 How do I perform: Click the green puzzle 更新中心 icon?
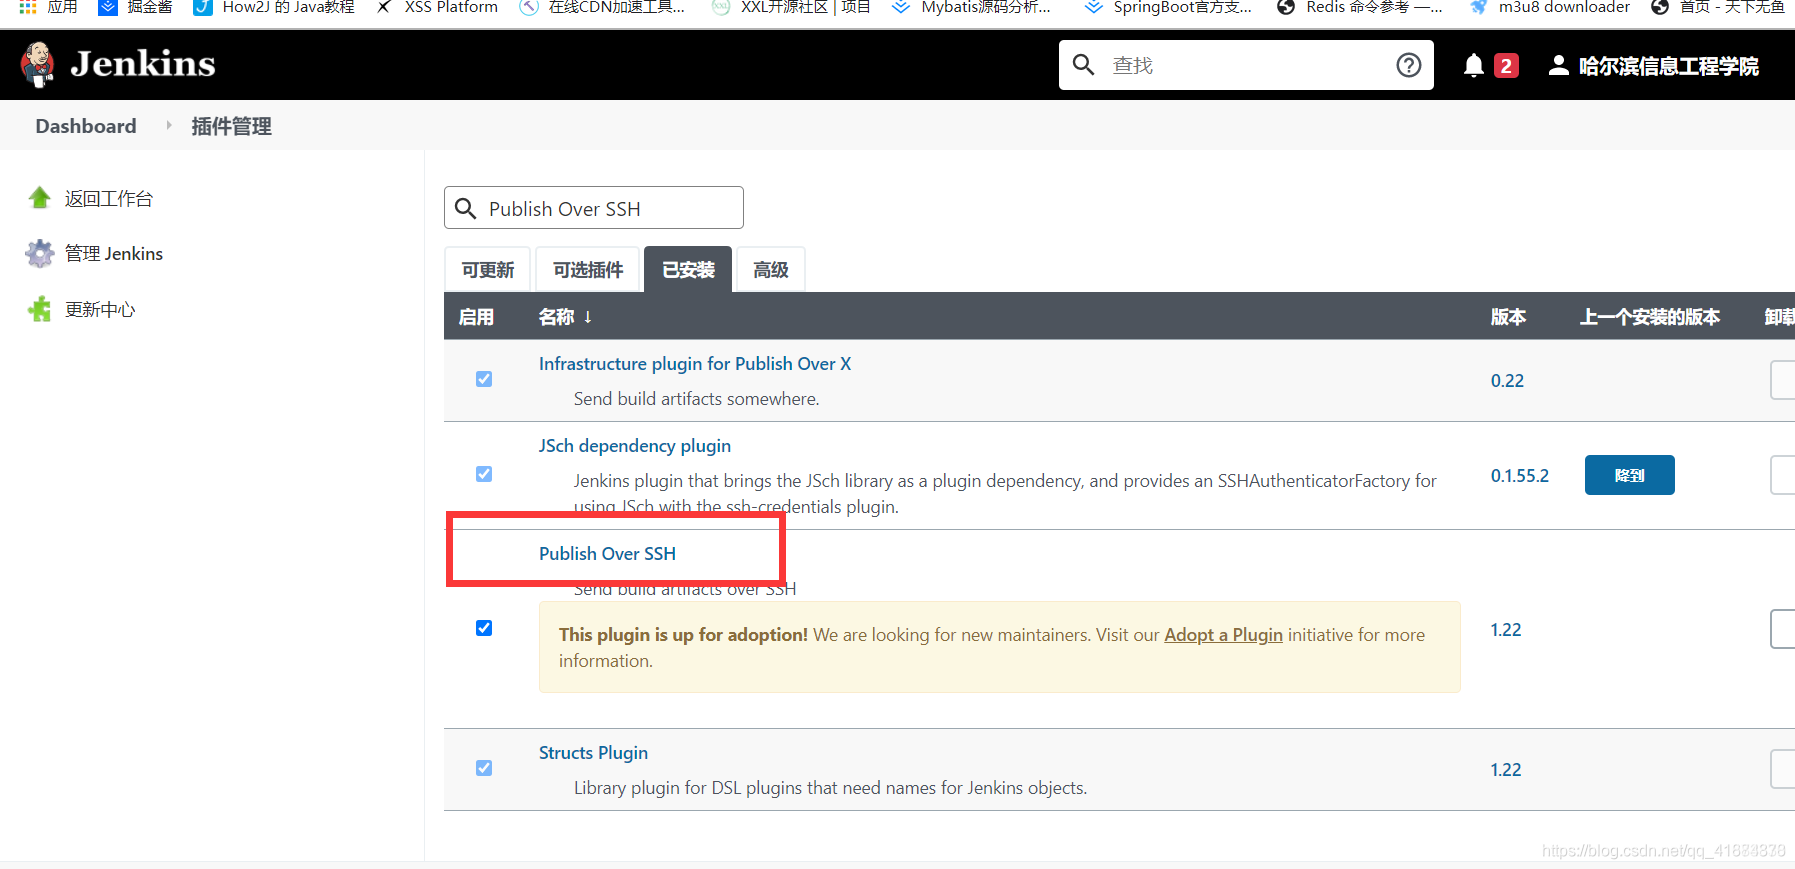(40, 309)
